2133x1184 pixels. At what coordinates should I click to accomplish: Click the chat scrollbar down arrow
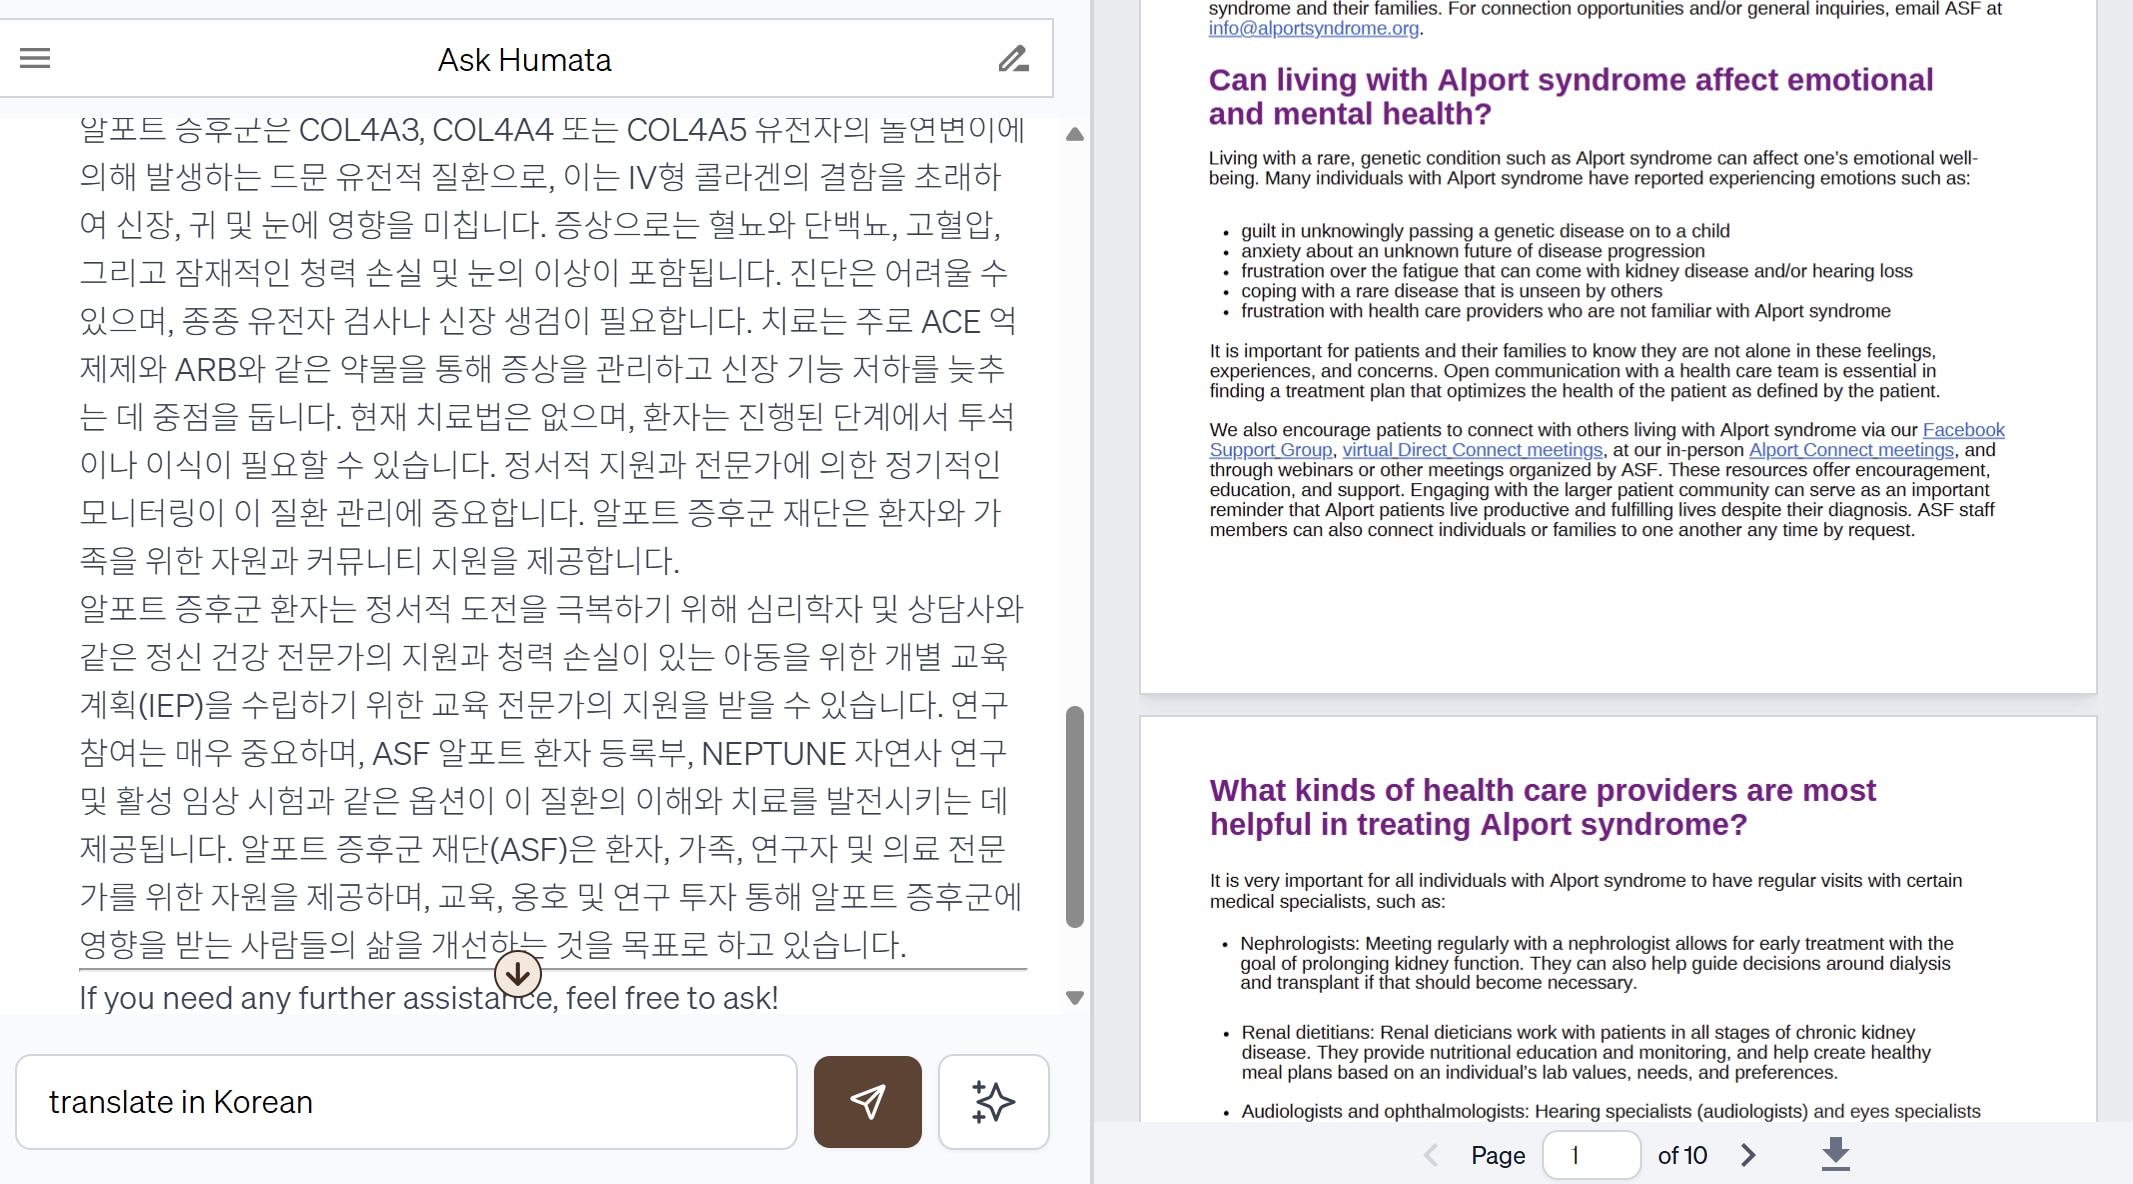tap(1075, 998)
